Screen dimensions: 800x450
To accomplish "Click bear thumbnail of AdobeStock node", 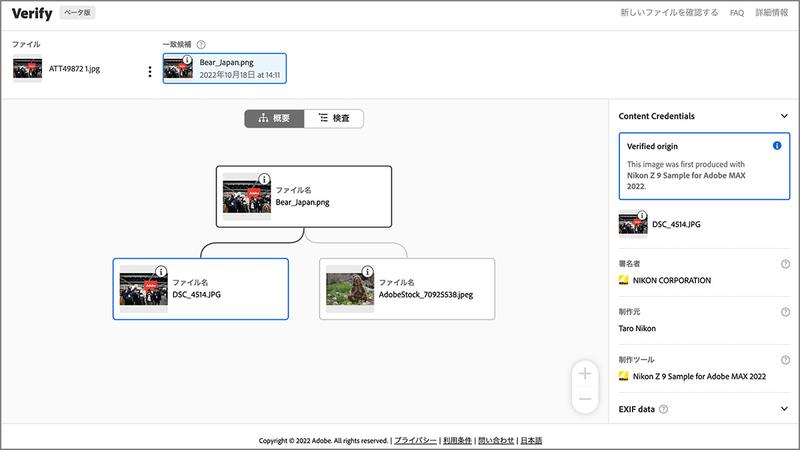I will pyautogui.click(x=350, y=289).
